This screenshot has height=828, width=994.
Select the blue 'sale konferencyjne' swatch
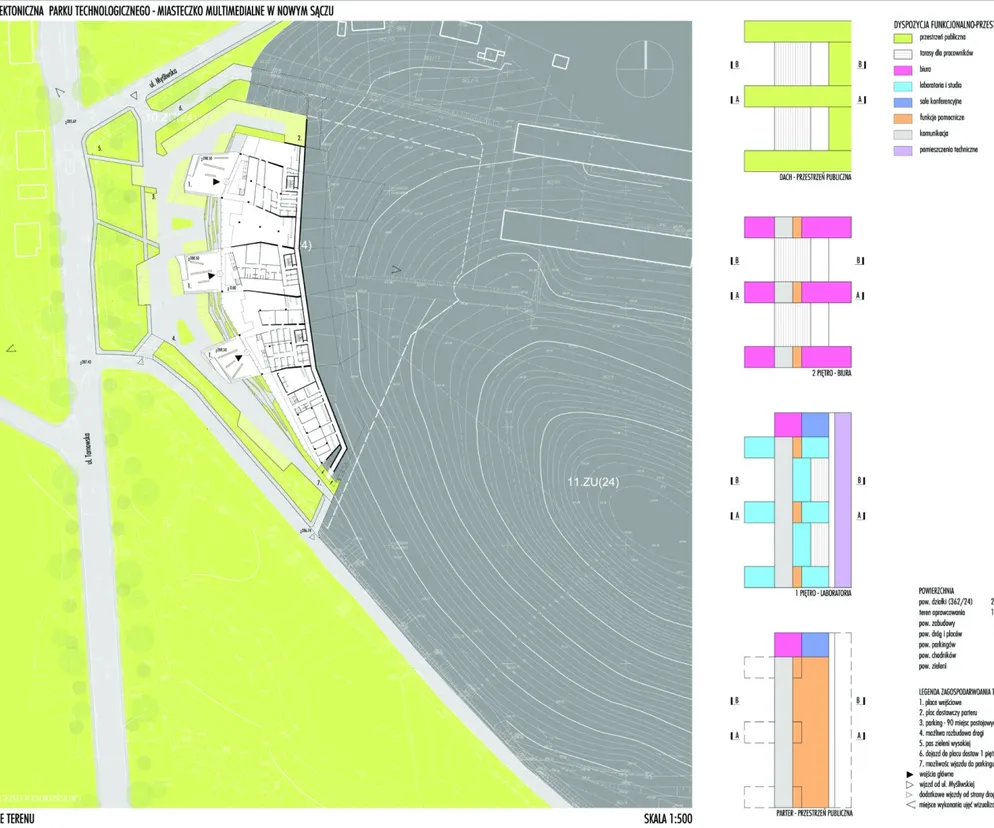[903, 102]
